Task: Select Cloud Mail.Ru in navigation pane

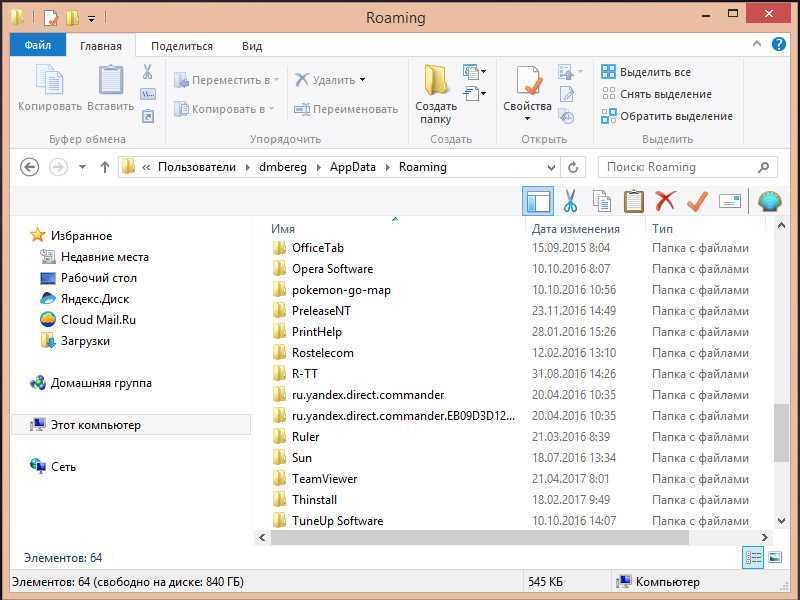Action: (88, 319)
